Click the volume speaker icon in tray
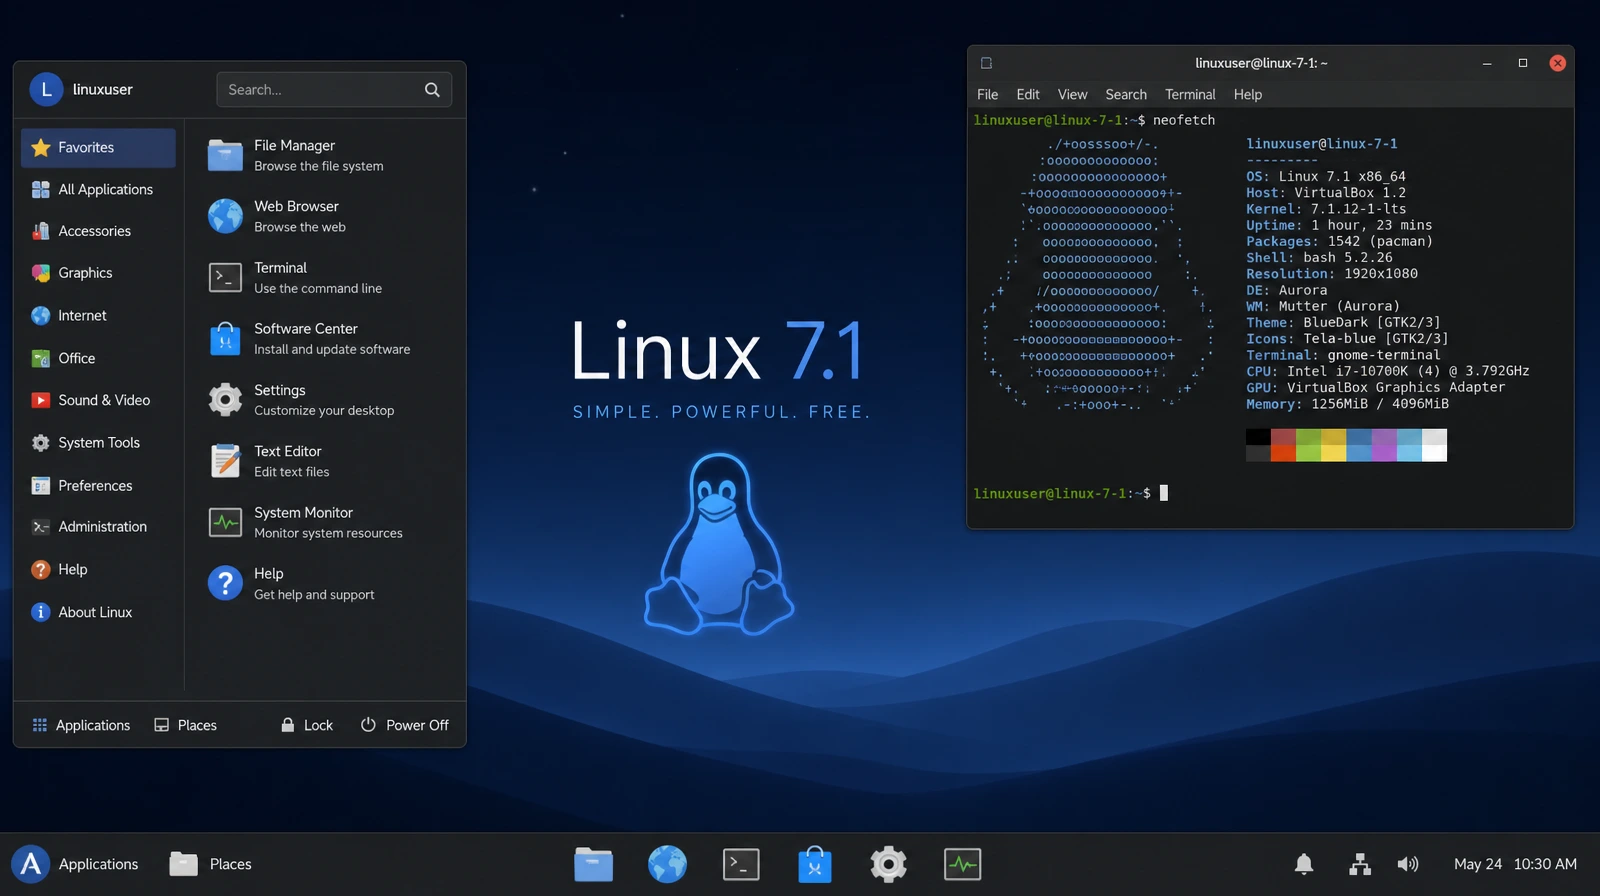Image resolution: width=1600 pixels, height=896 pixels. coord(1408,864)
